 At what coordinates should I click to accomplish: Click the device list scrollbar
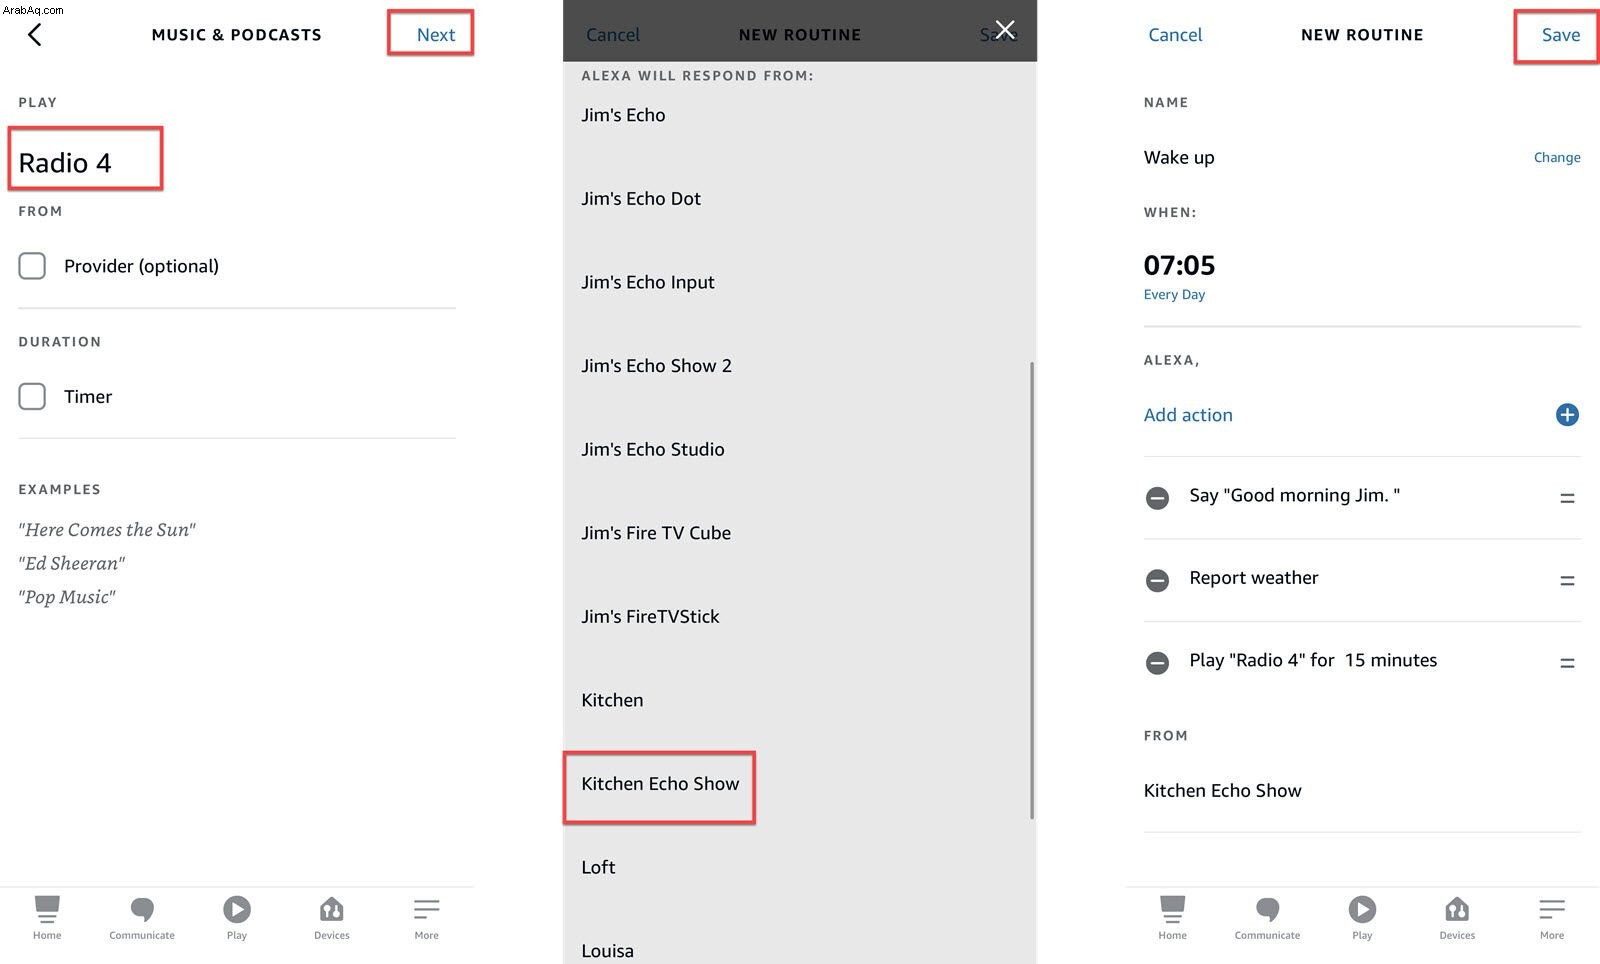click(1031, 590)
